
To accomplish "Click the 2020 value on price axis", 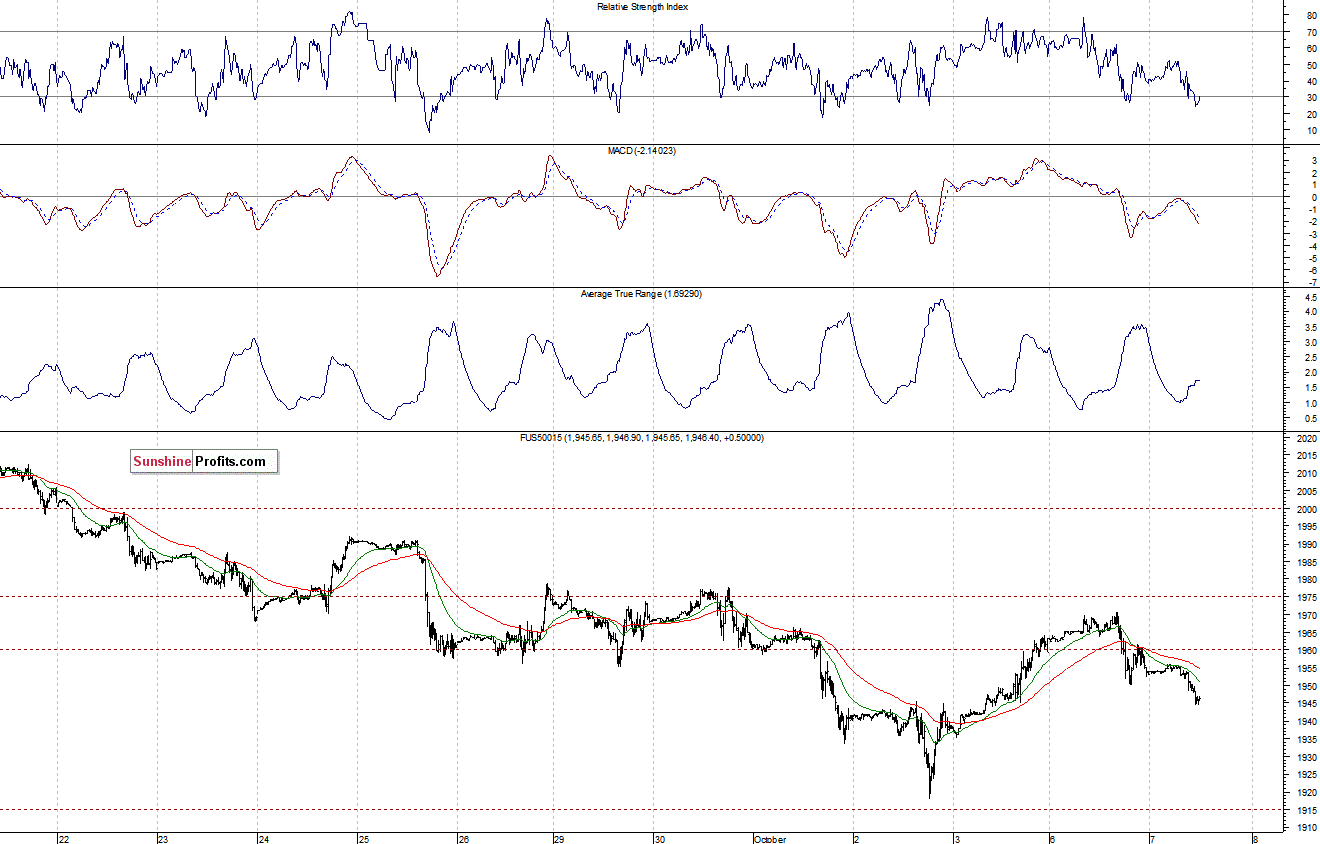I will (x=1305, y=439).
